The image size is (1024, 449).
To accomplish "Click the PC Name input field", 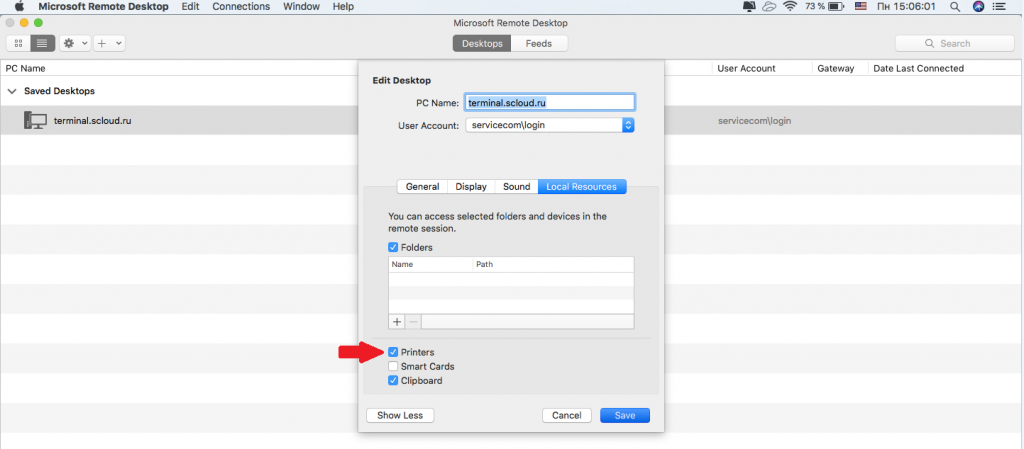I will (x=550, y=102).
